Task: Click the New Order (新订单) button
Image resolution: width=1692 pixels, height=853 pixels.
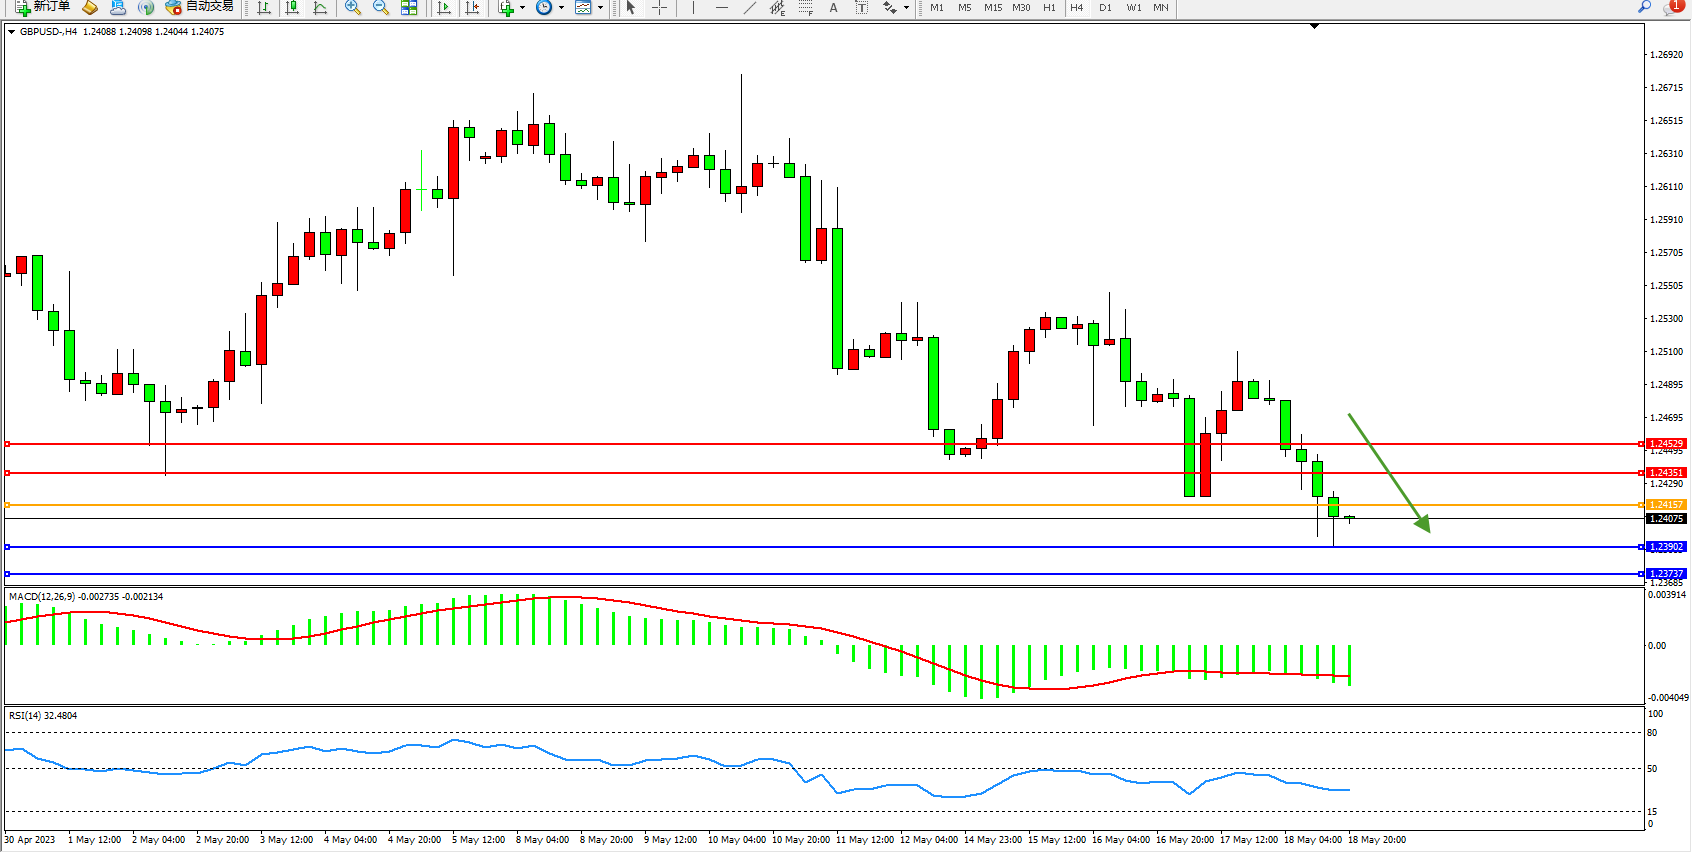Action: tap(42, 7)
